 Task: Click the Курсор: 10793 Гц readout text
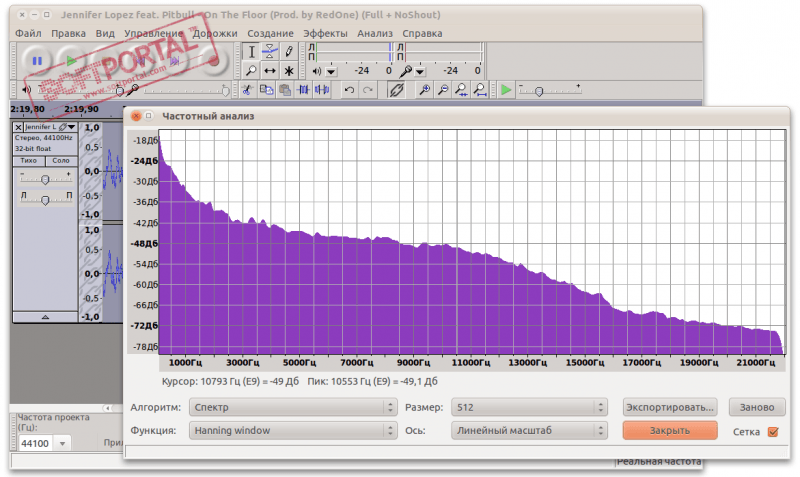pyautogui.click(x=230, y=381)
